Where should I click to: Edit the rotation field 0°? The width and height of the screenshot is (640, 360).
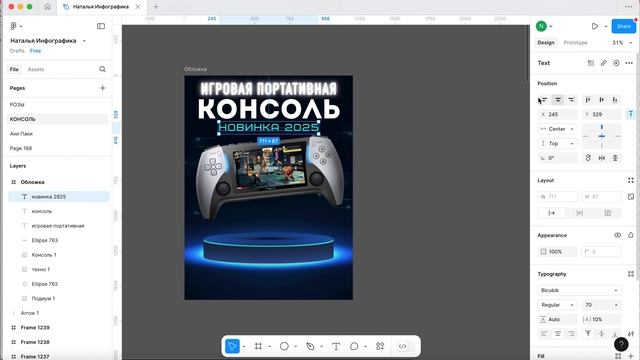click(558, 158)
